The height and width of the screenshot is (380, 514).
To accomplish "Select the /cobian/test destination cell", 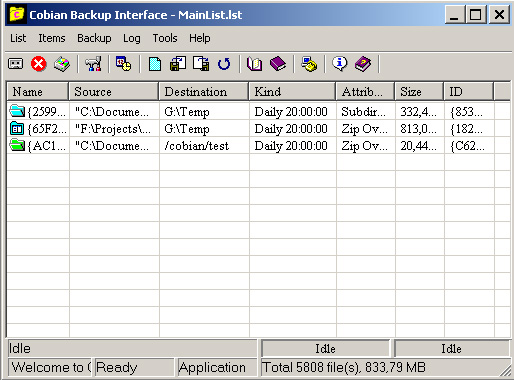I will (197, 146).
